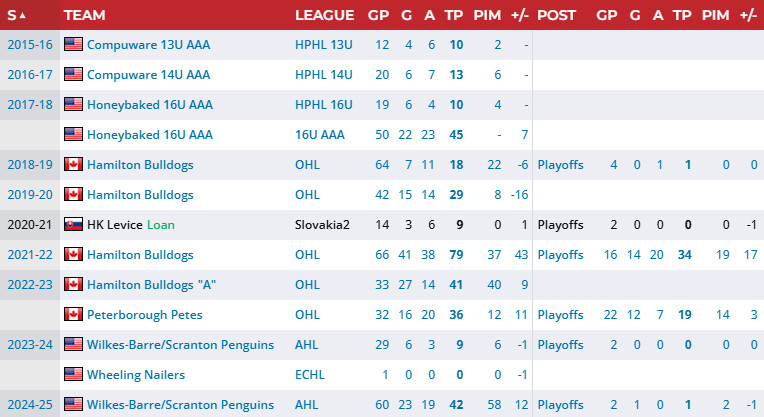Click the Slovakia flag beside HK Levice
Image resolution: width=764 pixels, height=417 pixels.
coord(73,225)
